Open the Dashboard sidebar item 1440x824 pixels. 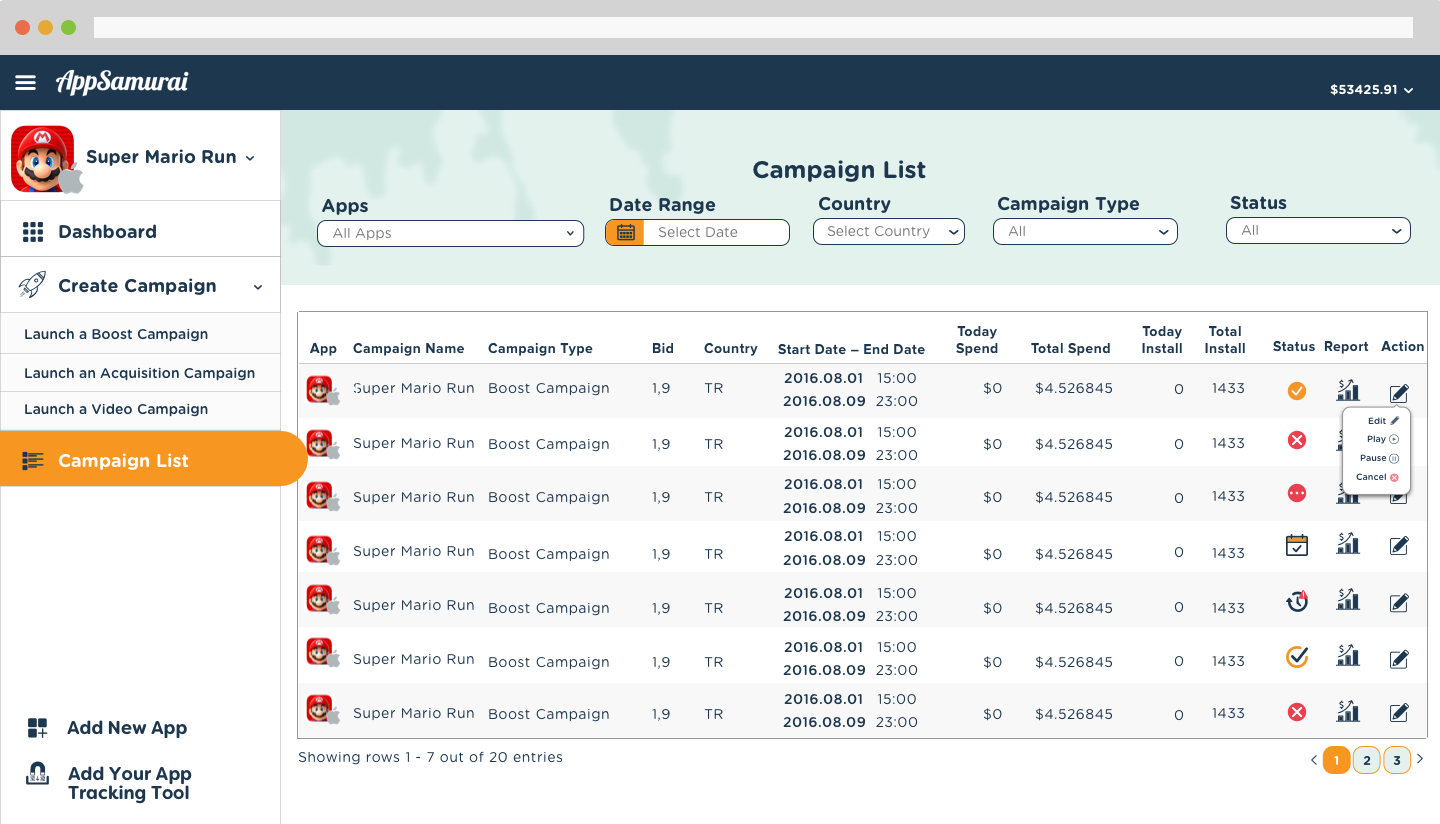click(x=140, y=232)
